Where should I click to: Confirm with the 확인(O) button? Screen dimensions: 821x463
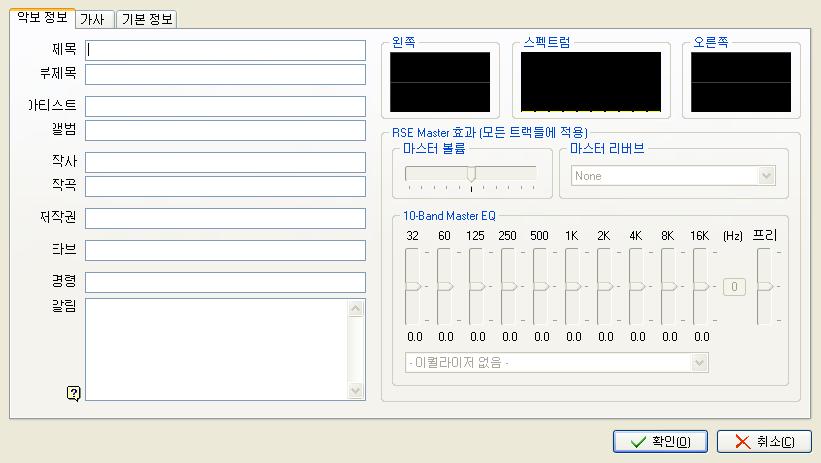[660, 442]
